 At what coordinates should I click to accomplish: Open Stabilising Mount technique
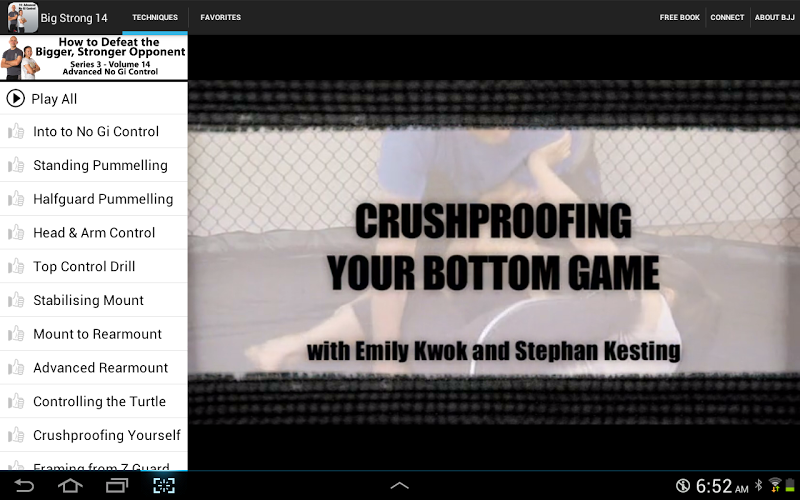(x=88, y=300)
